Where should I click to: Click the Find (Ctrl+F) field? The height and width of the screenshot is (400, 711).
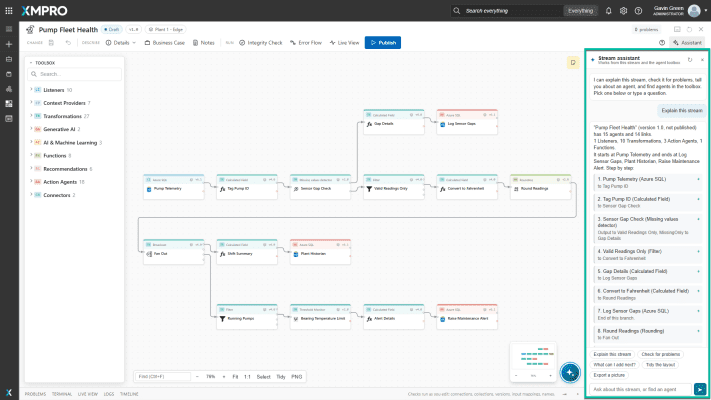(163, 376)
